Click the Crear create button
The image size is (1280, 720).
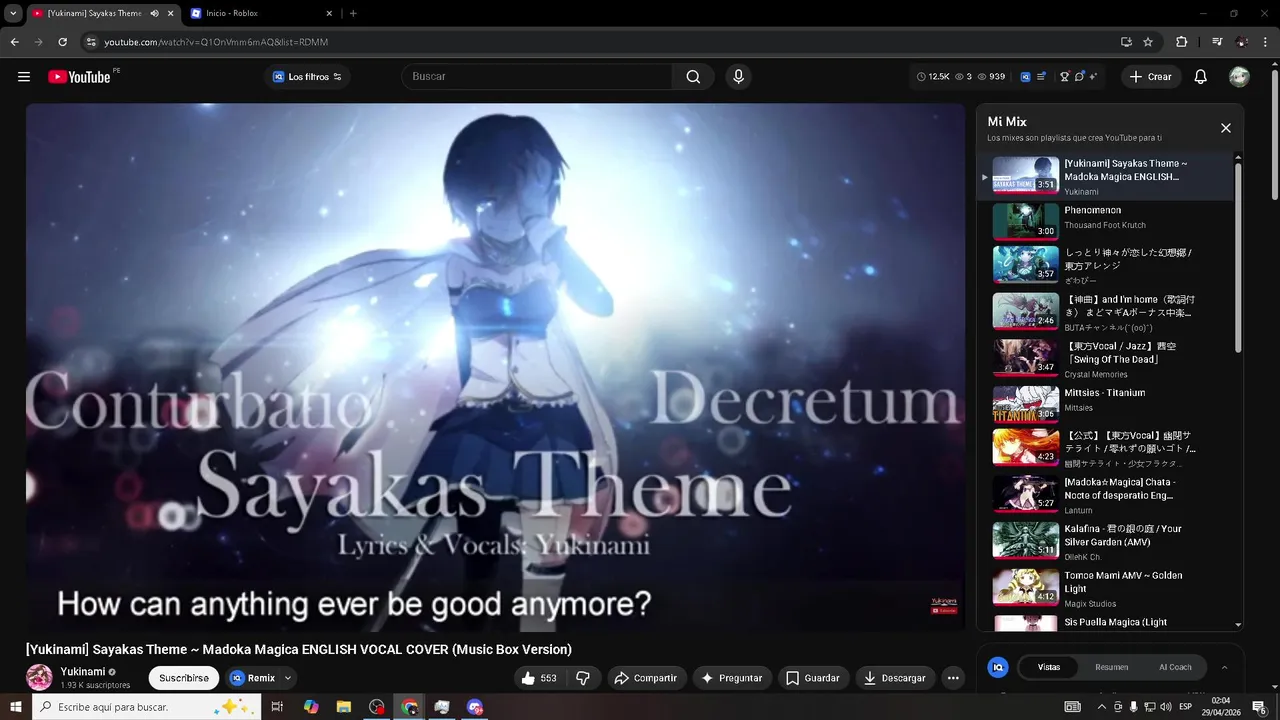[x=1150, y=77]
